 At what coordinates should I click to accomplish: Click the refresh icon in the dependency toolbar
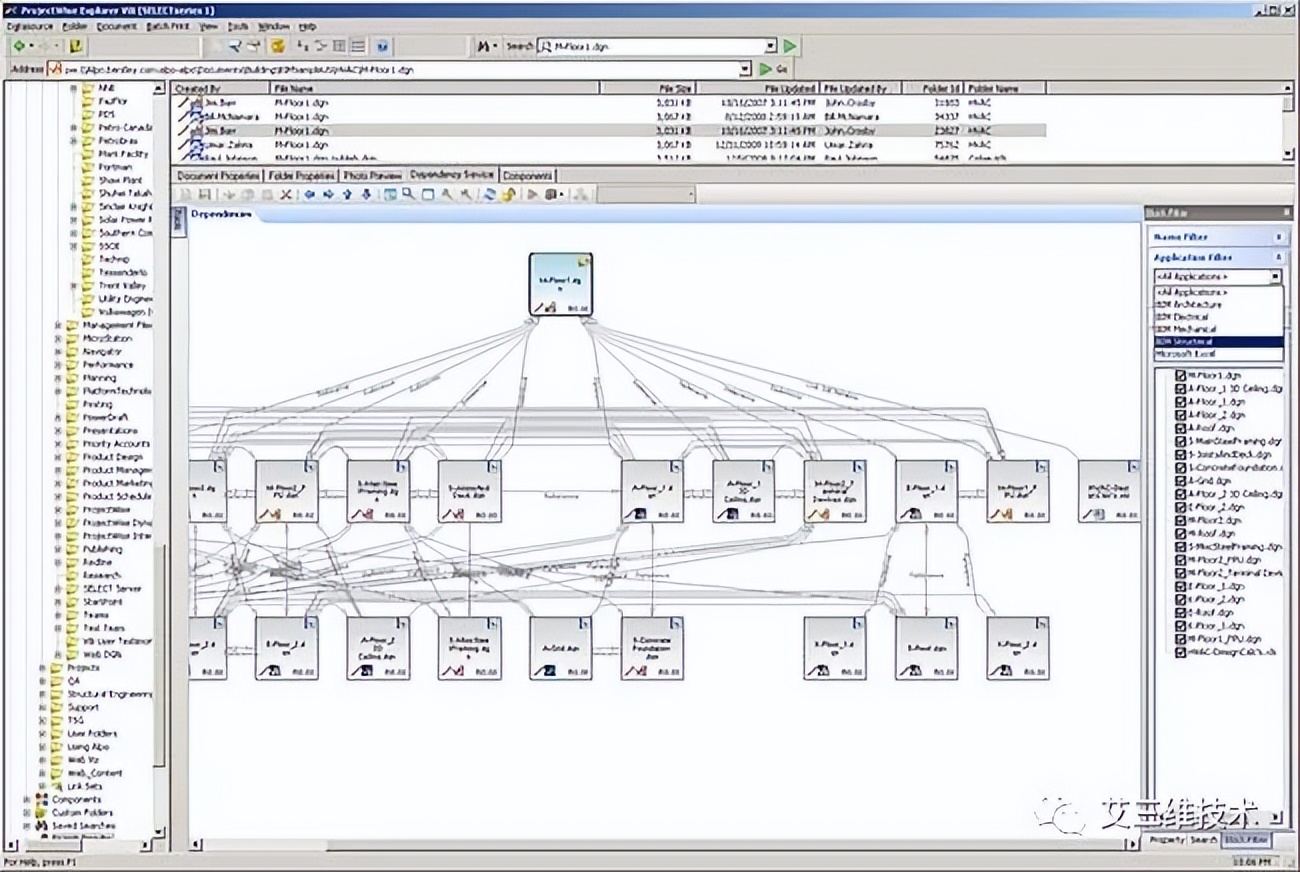point(490,194)
